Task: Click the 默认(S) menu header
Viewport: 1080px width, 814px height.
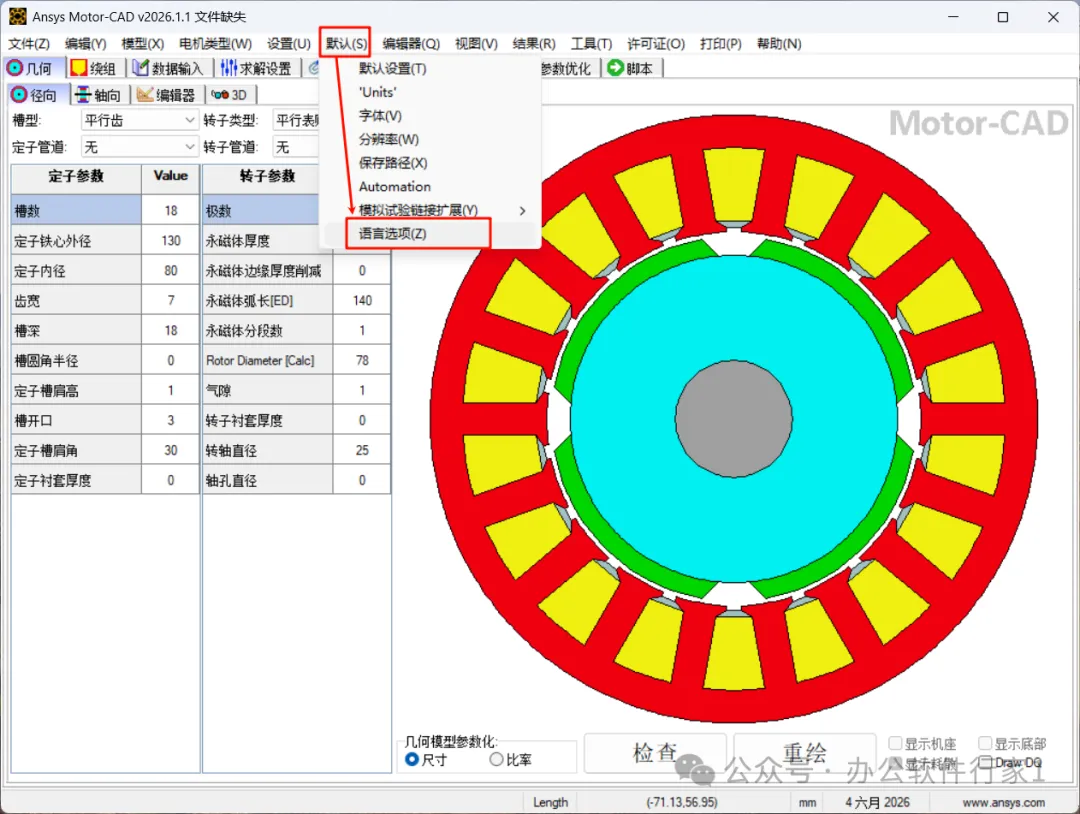Action: [x=346, y=43]
